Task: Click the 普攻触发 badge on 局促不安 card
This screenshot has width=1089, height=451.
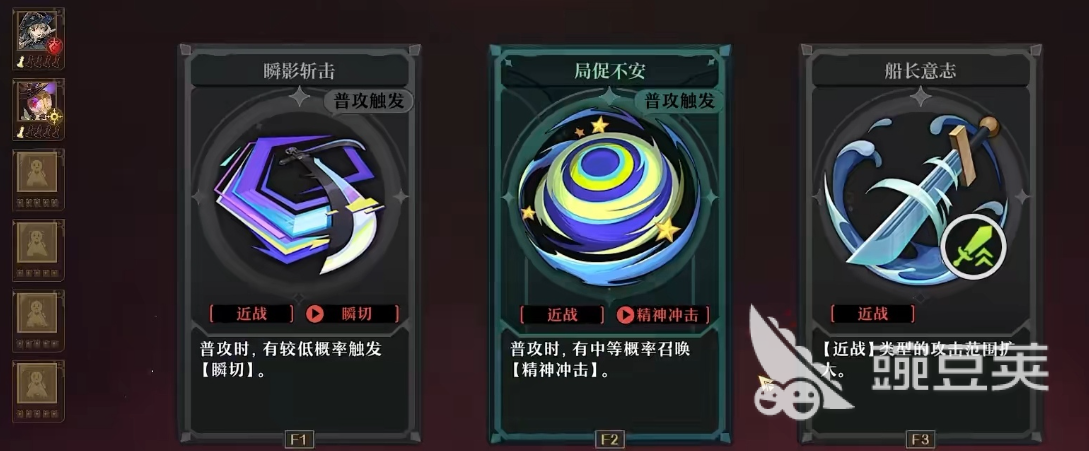Action: pos(679,101)
